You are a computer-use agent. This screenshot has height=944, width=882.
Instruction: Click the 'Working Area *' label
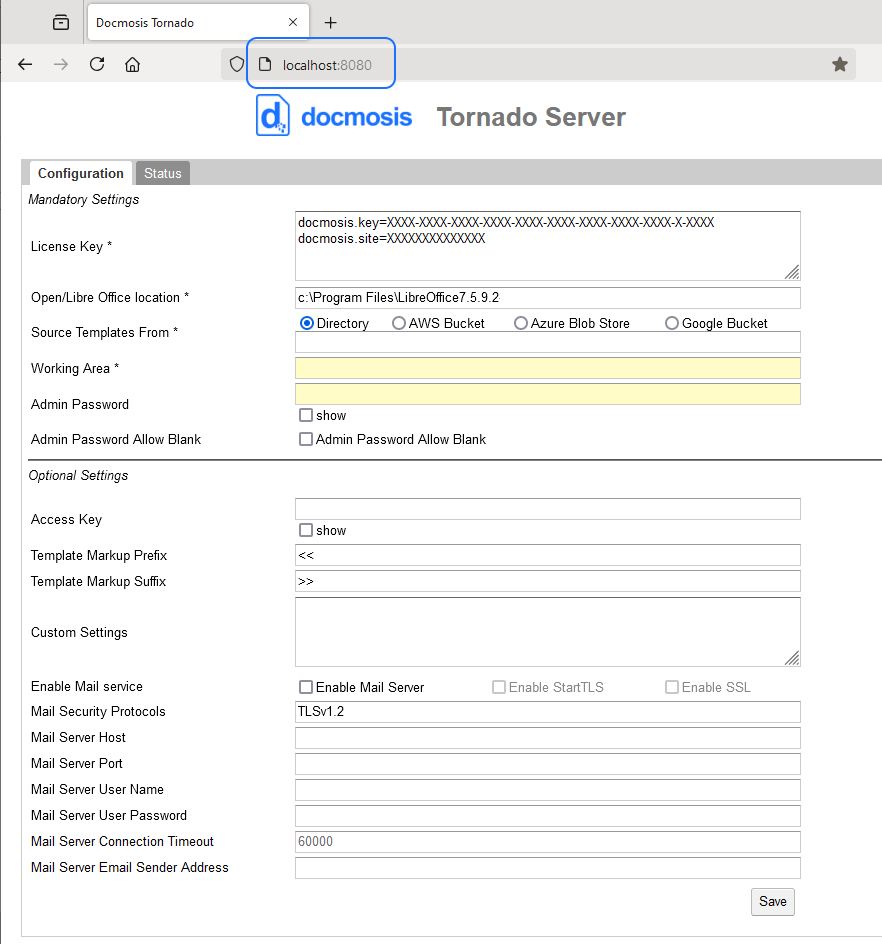point(75,368)
